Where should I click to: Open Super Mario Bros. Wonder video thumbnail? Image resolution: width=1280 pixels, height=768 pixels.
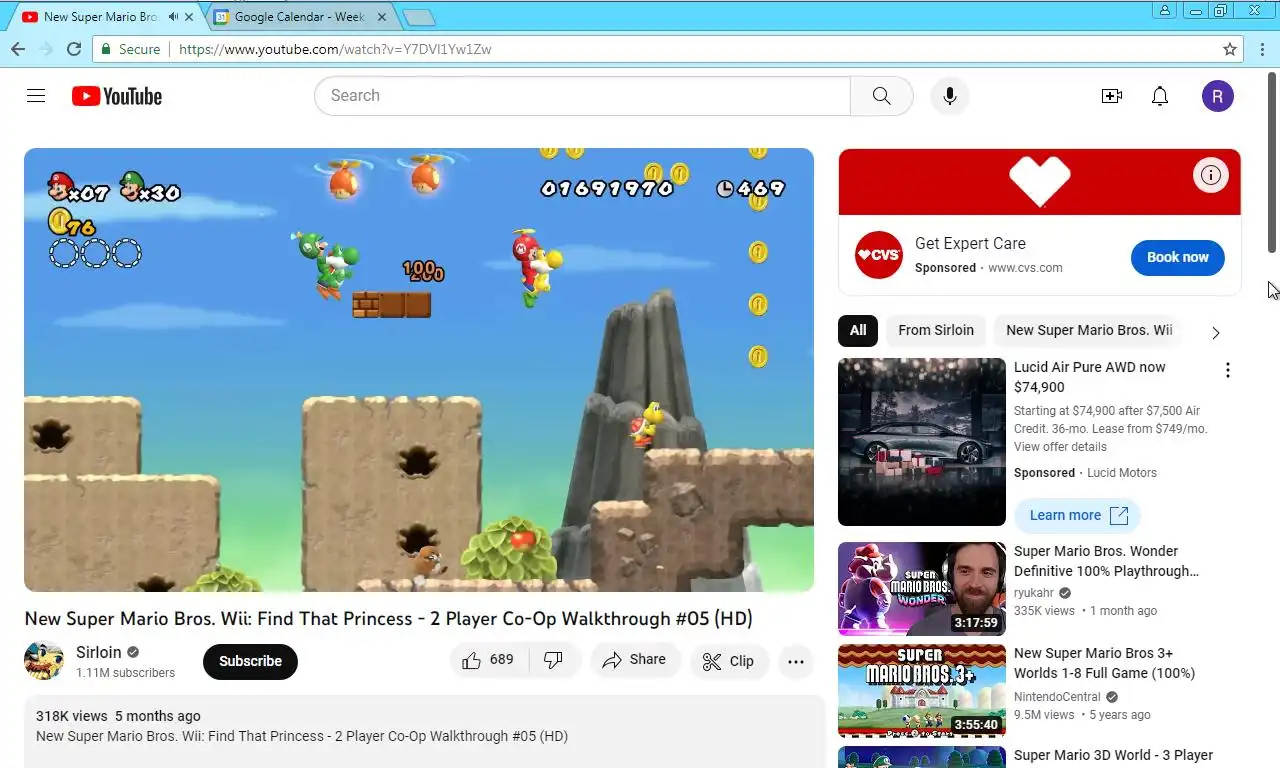pyautogui.click(x=922, y=589)
